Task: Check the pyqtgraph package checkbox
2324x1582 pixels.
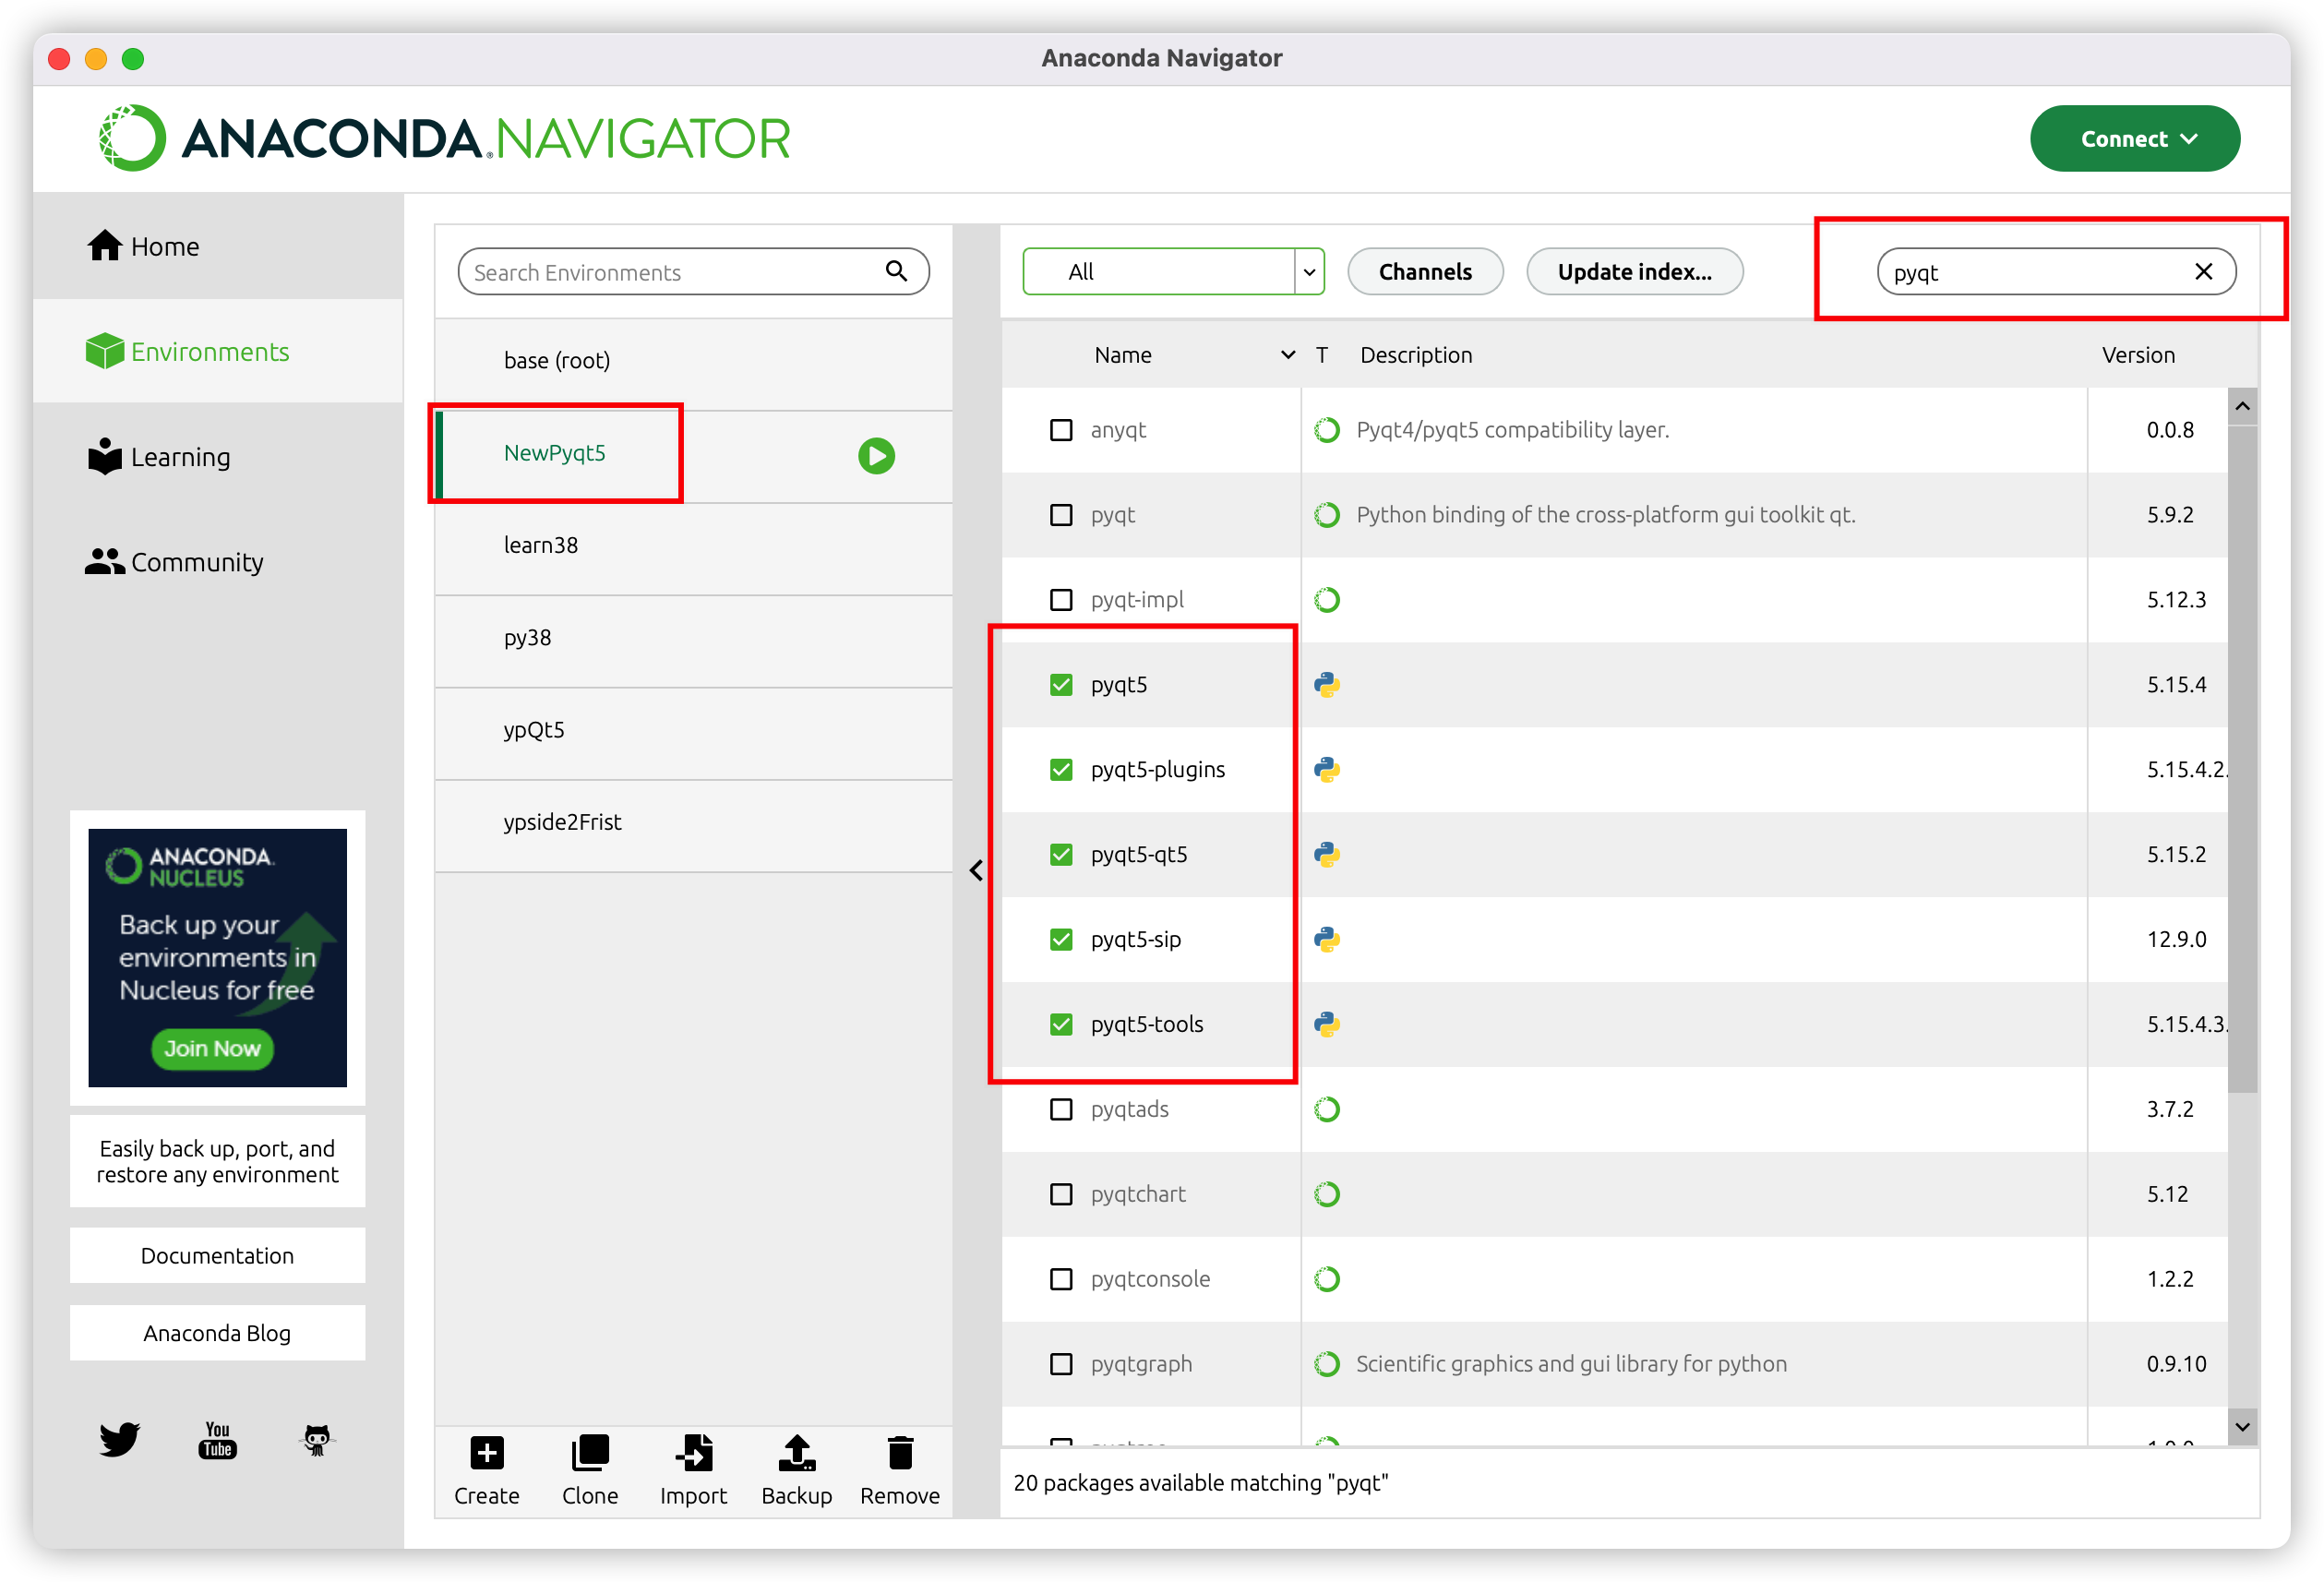Action: [1061, 1364]
